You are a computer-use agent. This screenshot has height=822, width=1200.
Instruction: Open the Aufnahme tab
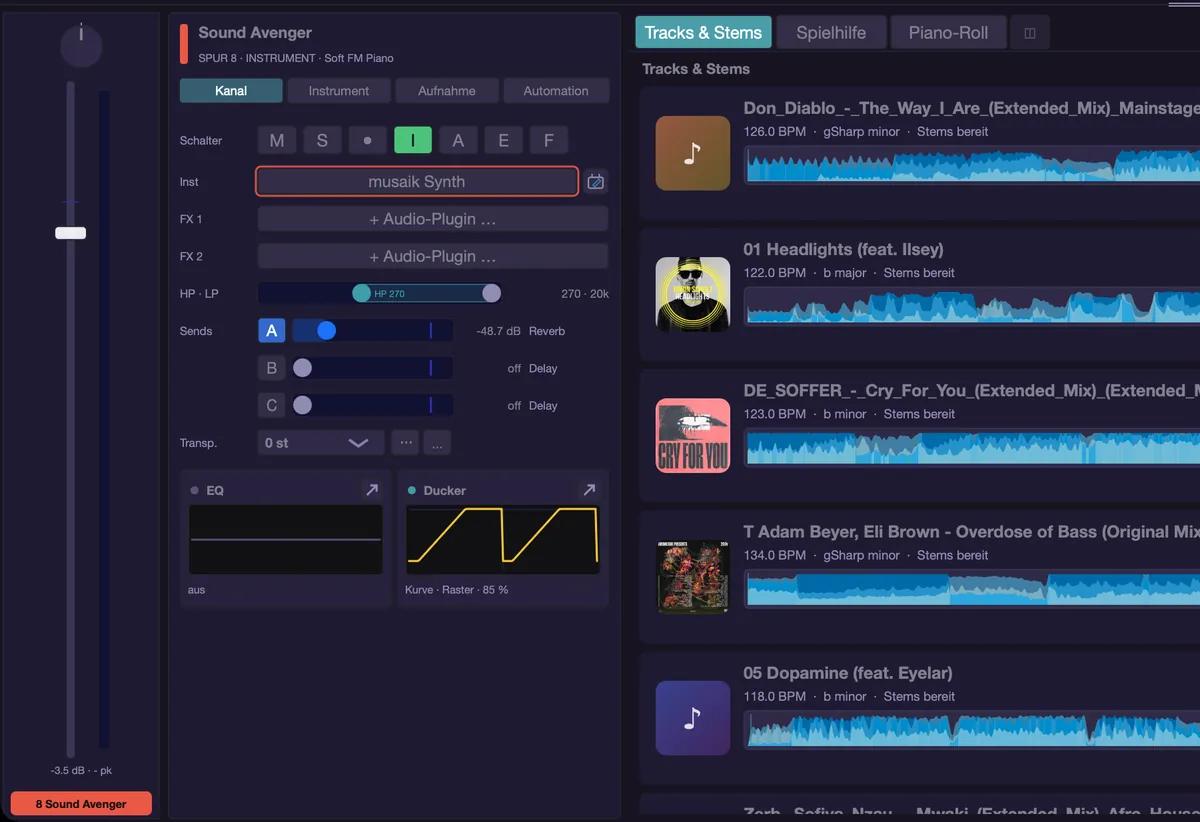447,91
